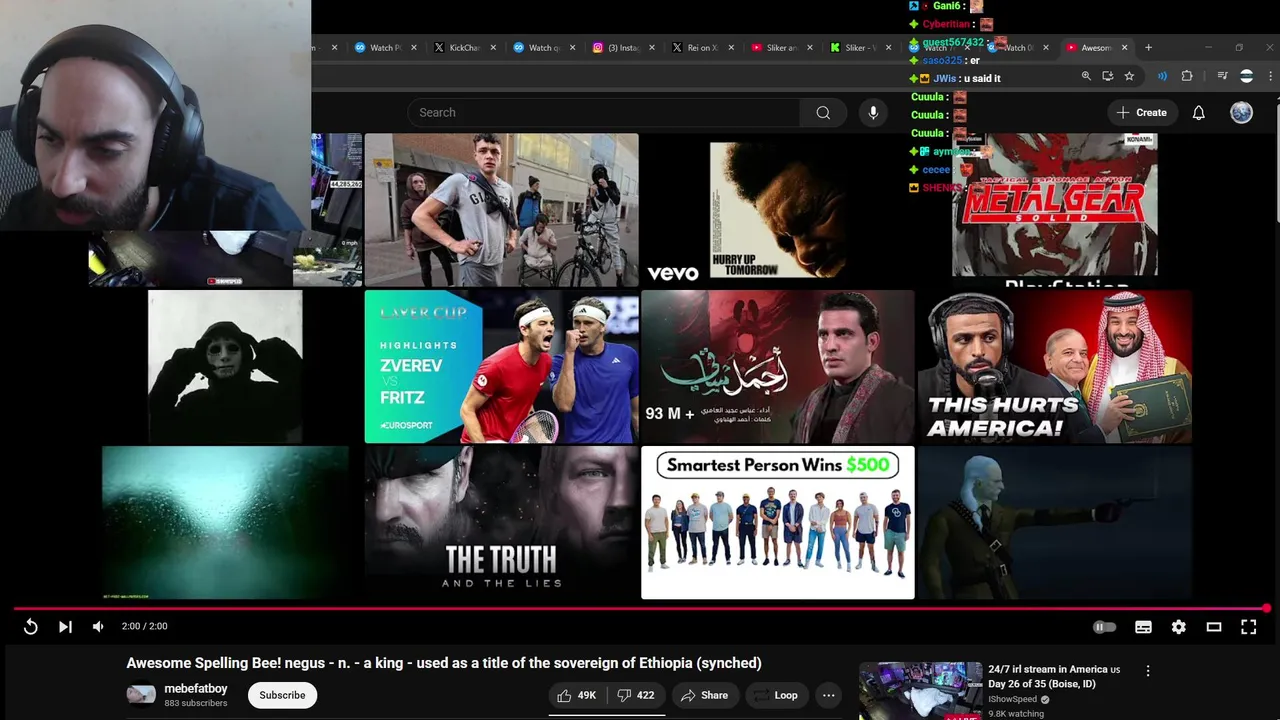The height and width of the screenshot is (720, 1280).
Task: Play Zverev vs Fritz highlights suggestion
Action: [x=501, y=367]
